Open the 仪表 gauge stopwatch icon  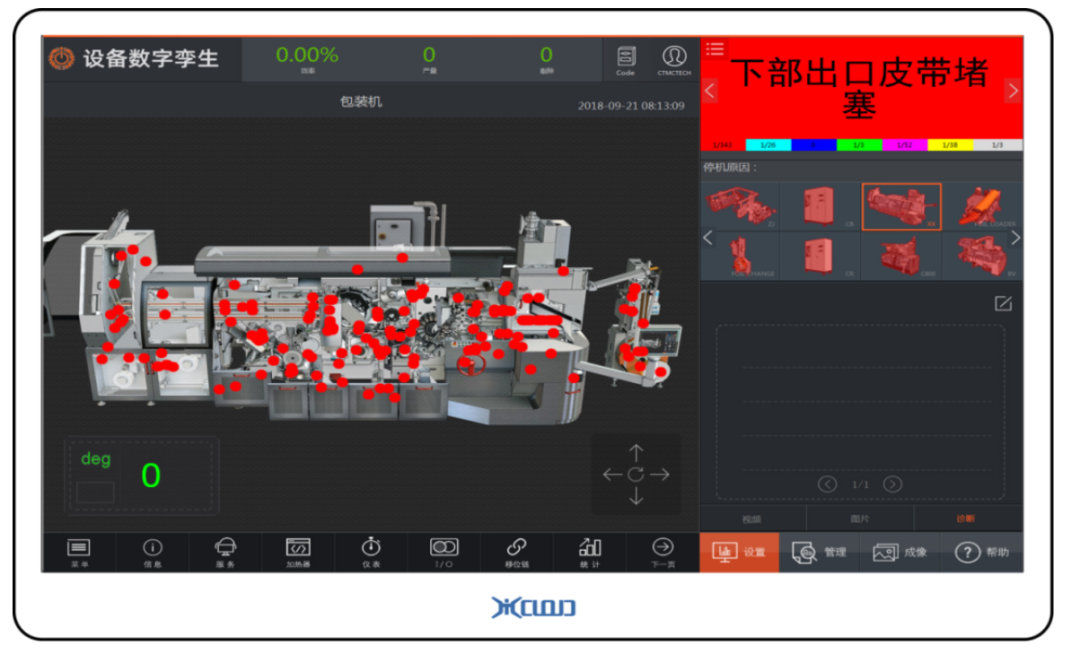pyautogui.click(x=371, y=551)
